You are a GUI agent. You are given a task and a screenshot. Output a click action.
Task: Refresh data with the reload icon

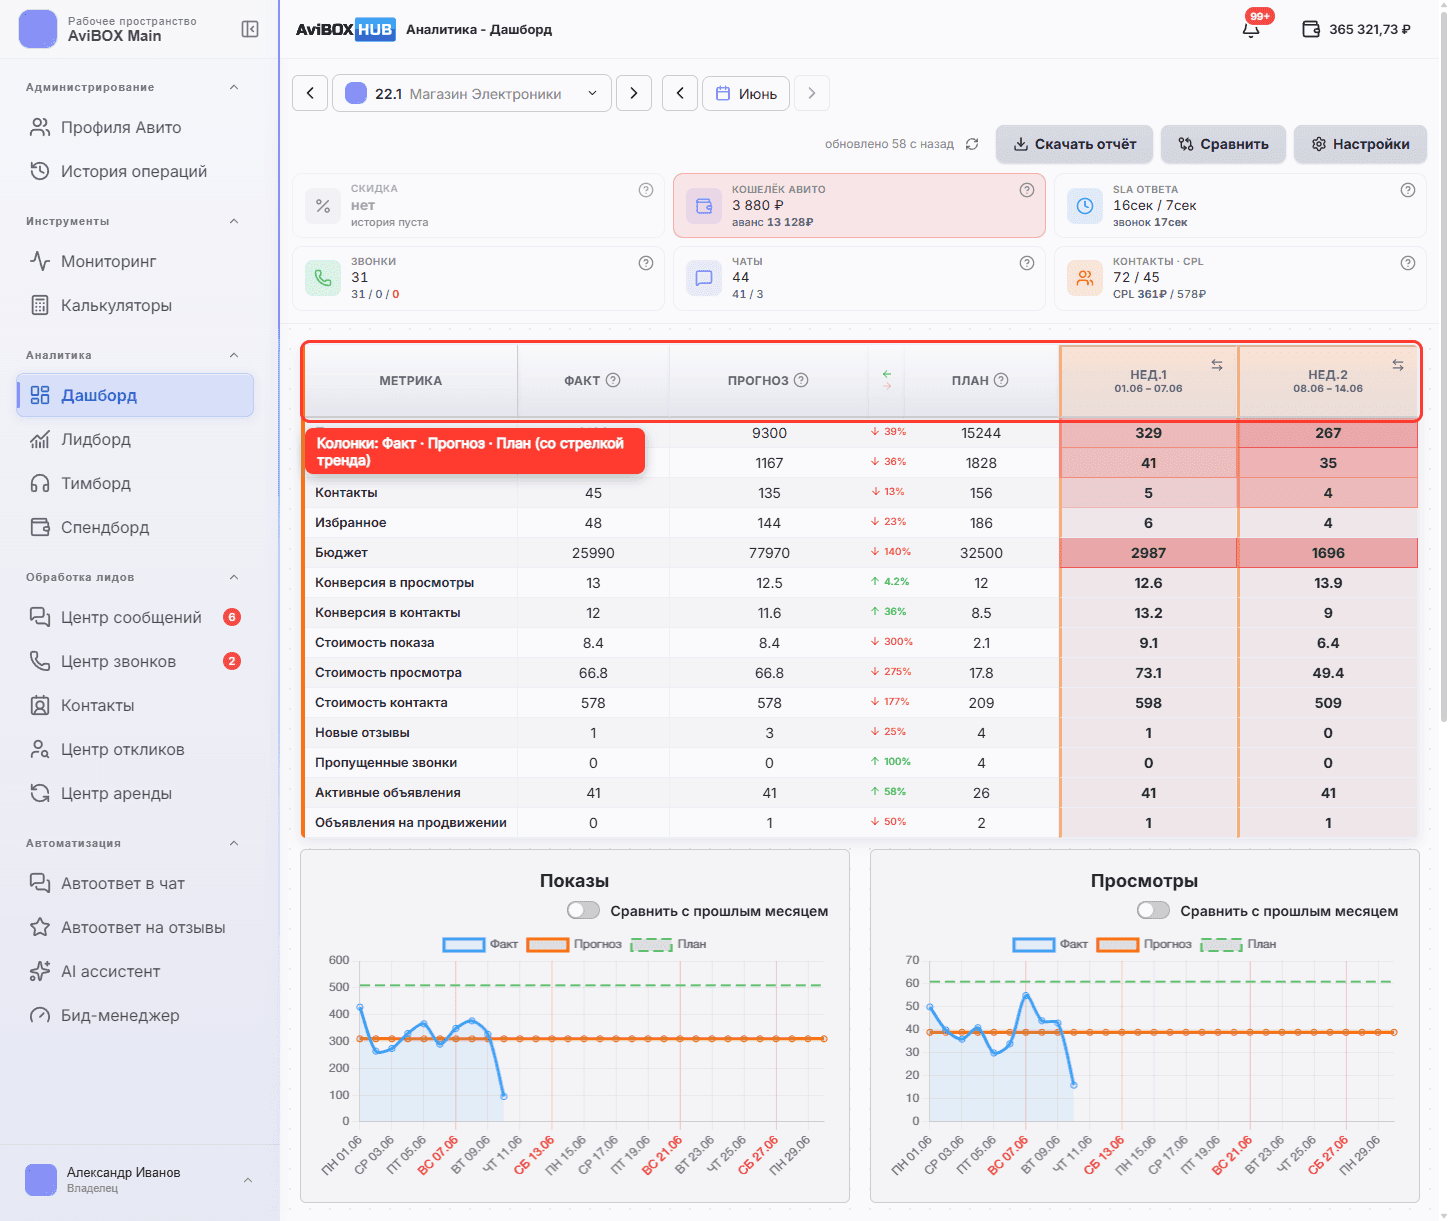(x=972, y=144)
